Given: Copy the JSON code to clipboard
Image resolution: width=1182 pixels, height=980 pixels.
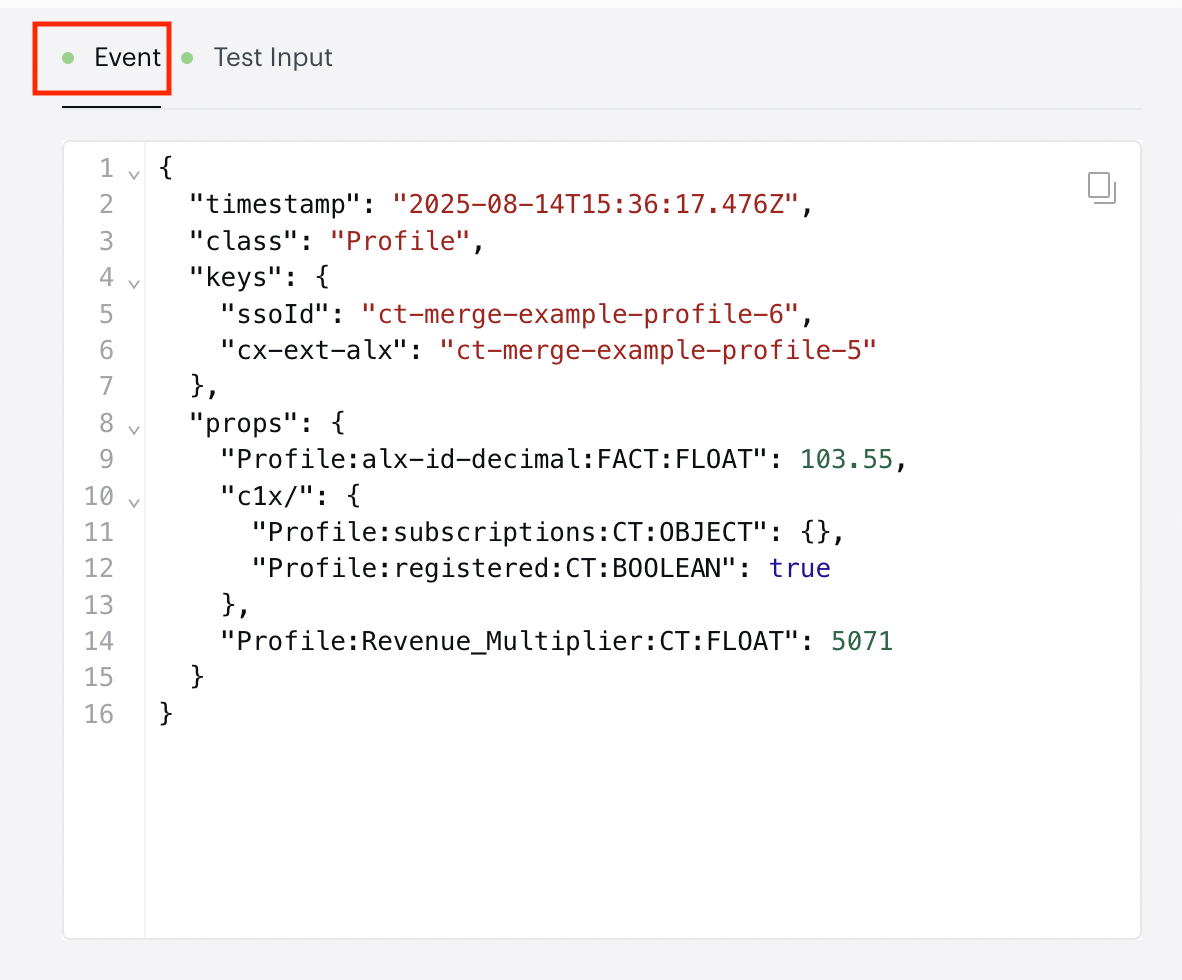Looking at the screenshot, I should click(1101, 188).
